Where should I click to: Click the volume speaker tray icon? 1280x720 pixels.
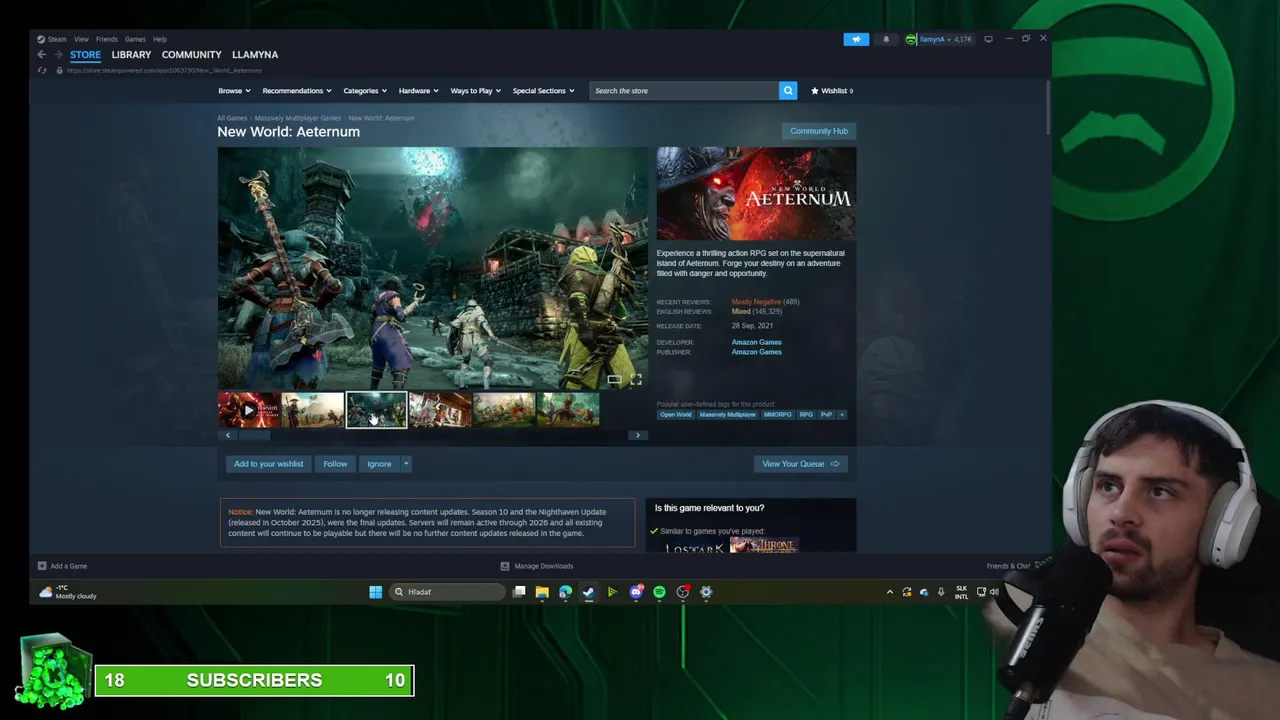[994, 592]
